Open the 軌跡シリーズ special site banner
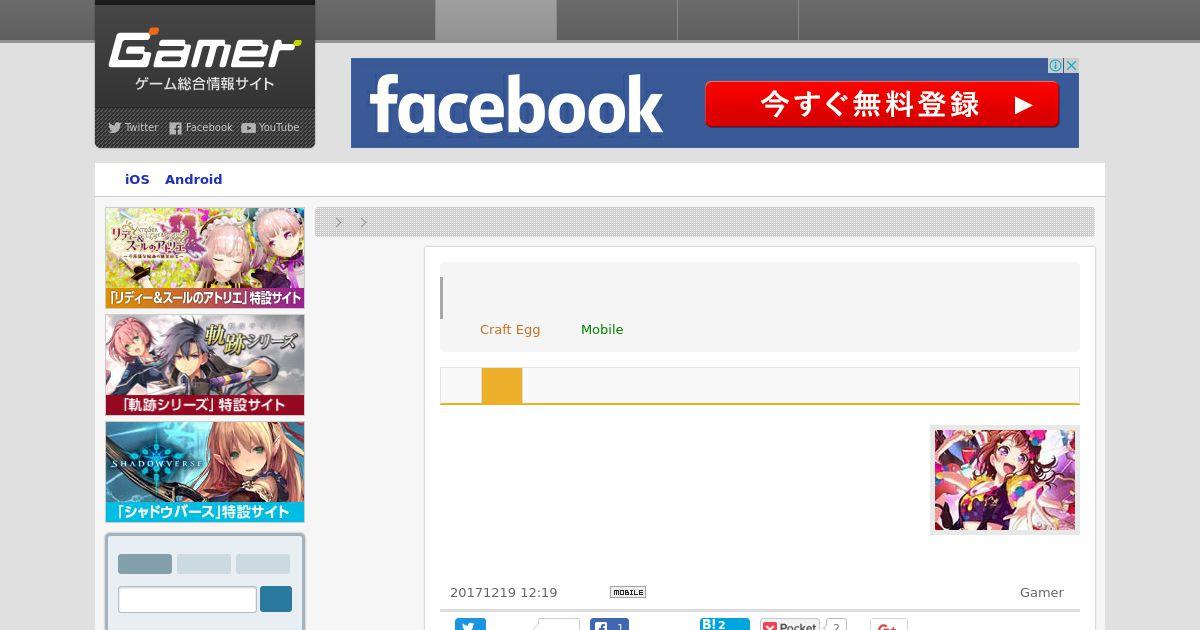The width and height of the screenshot is (1200, 630). 205,365
